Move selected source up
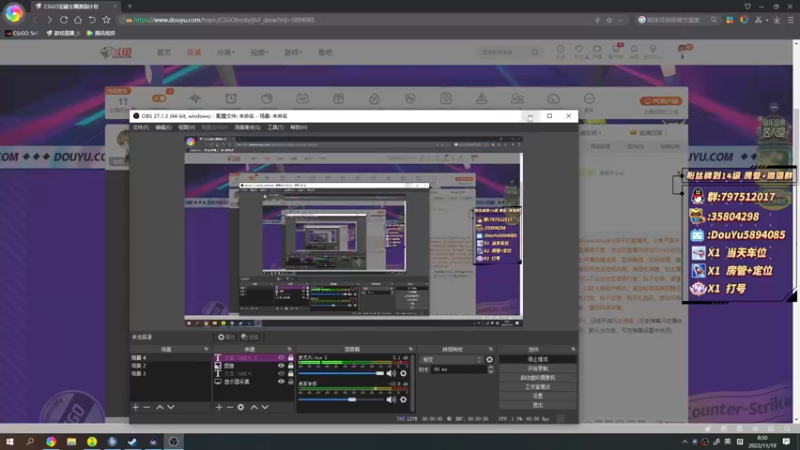 point(254,407)
